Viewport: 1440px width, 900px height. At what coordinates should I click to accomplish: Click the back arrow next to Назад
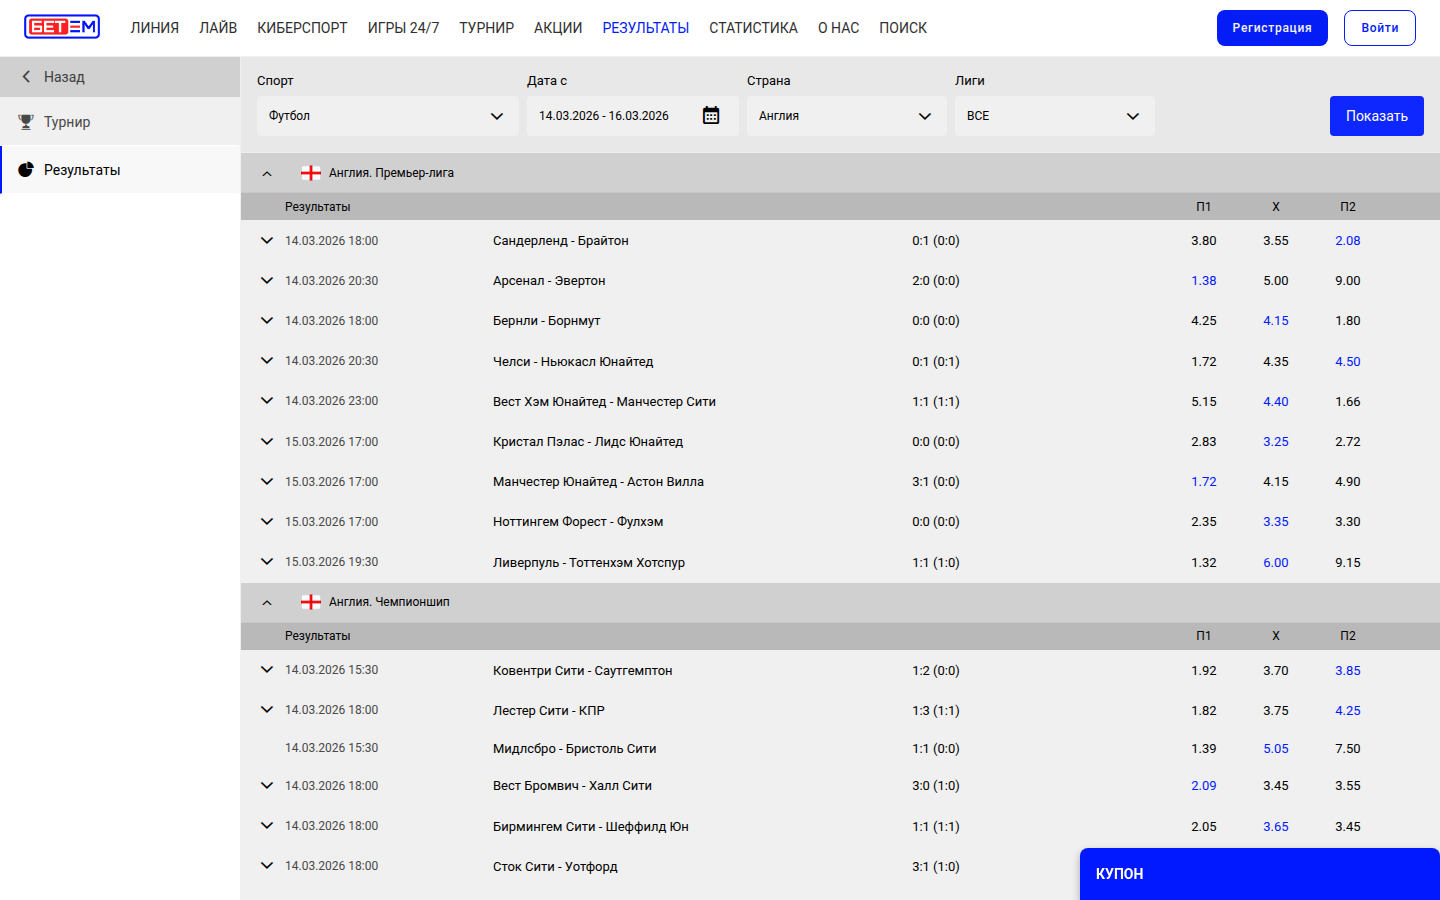(x=26, y=77)
